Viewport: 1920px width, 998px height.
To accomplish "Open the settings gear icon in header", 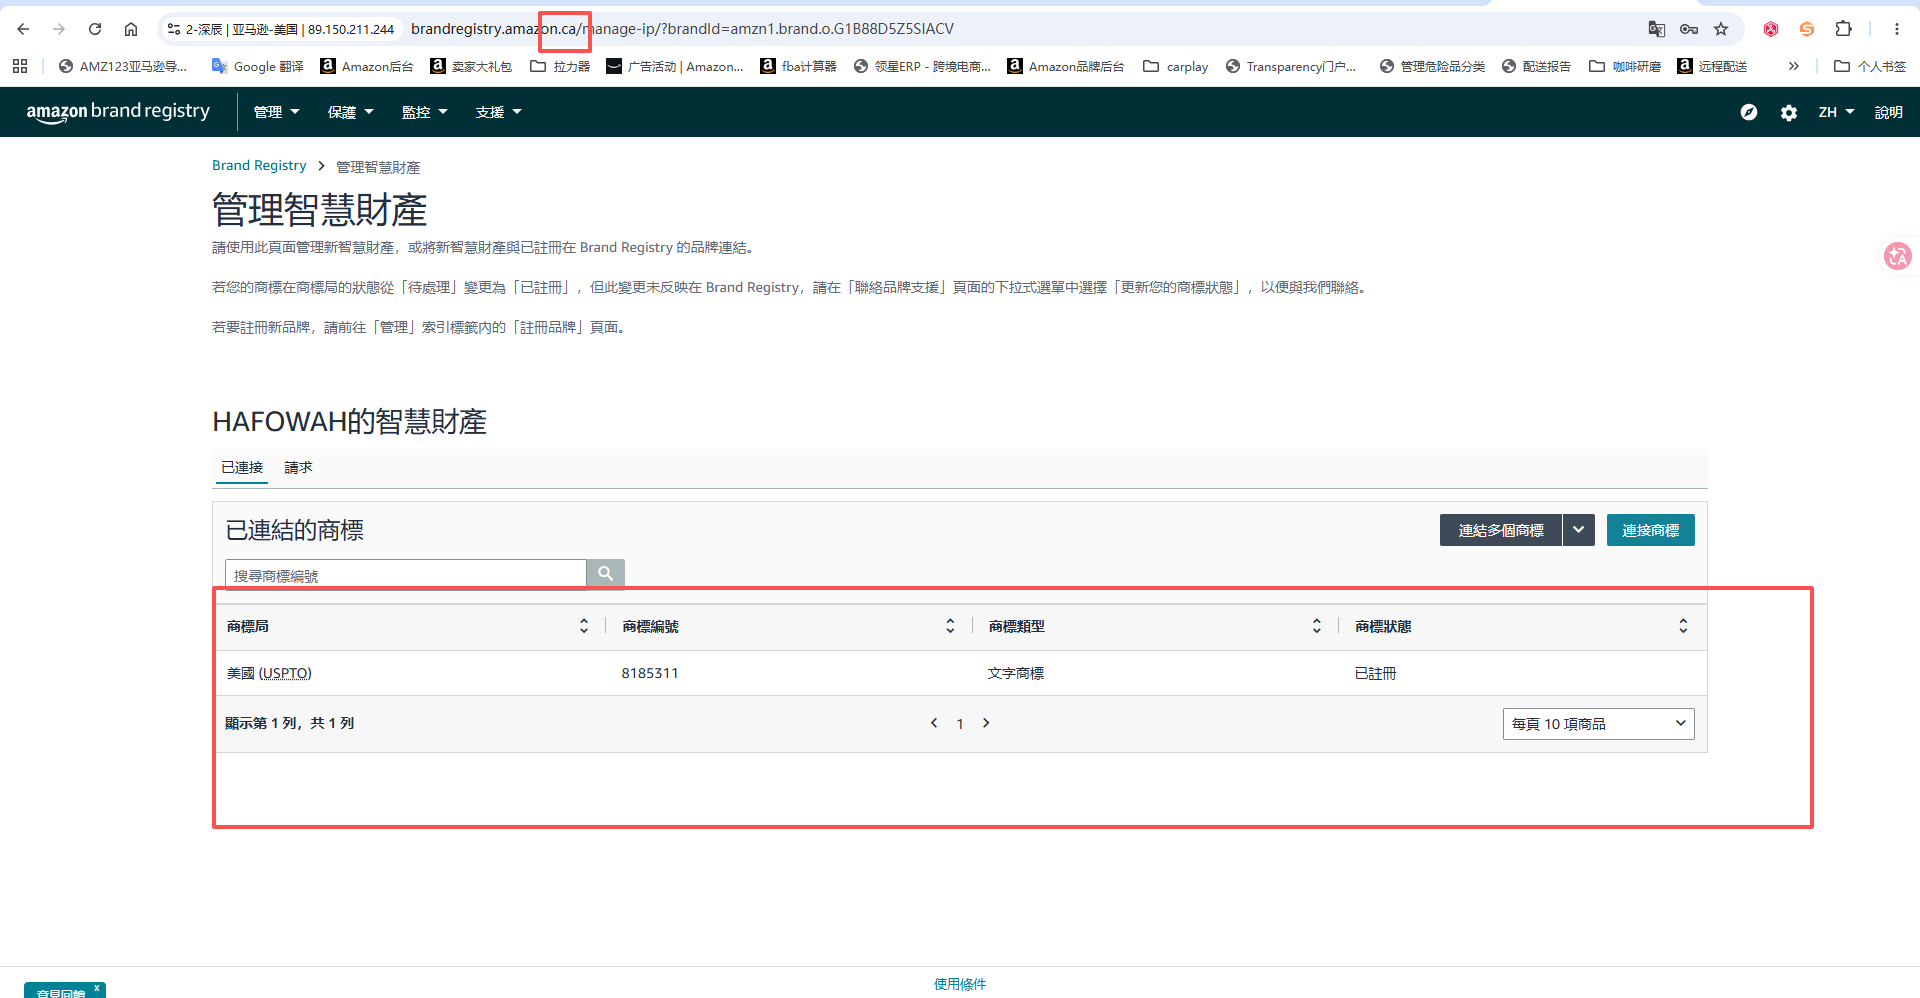I will (1789, 113).
